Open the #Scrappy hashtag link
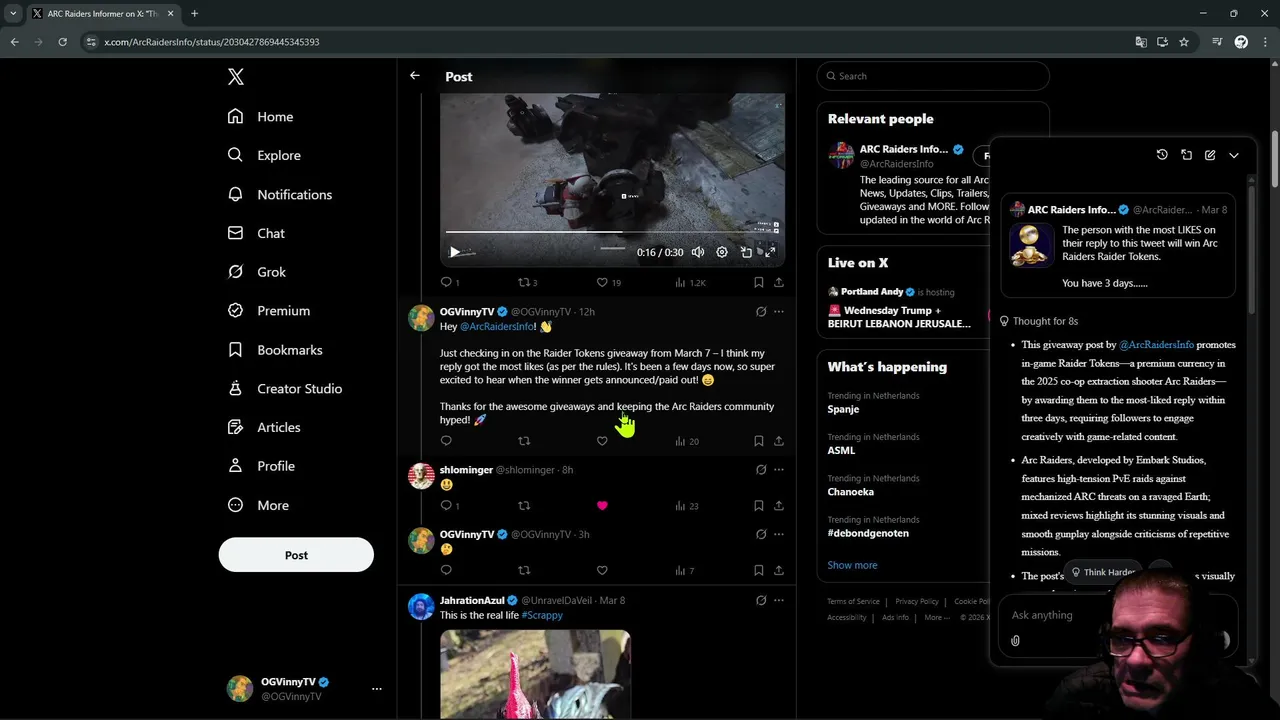Screen dimensions: 1280x720 (542, 615)
